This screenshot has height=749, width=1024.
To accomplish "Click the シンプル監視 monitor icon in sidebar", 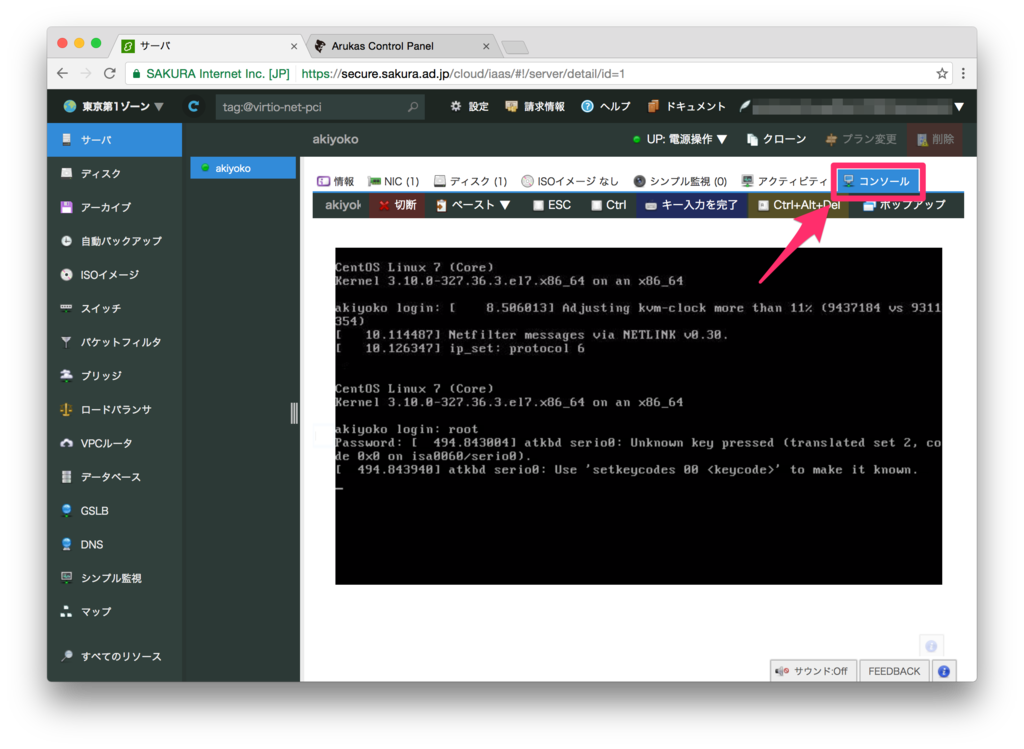I will (66, 577).
